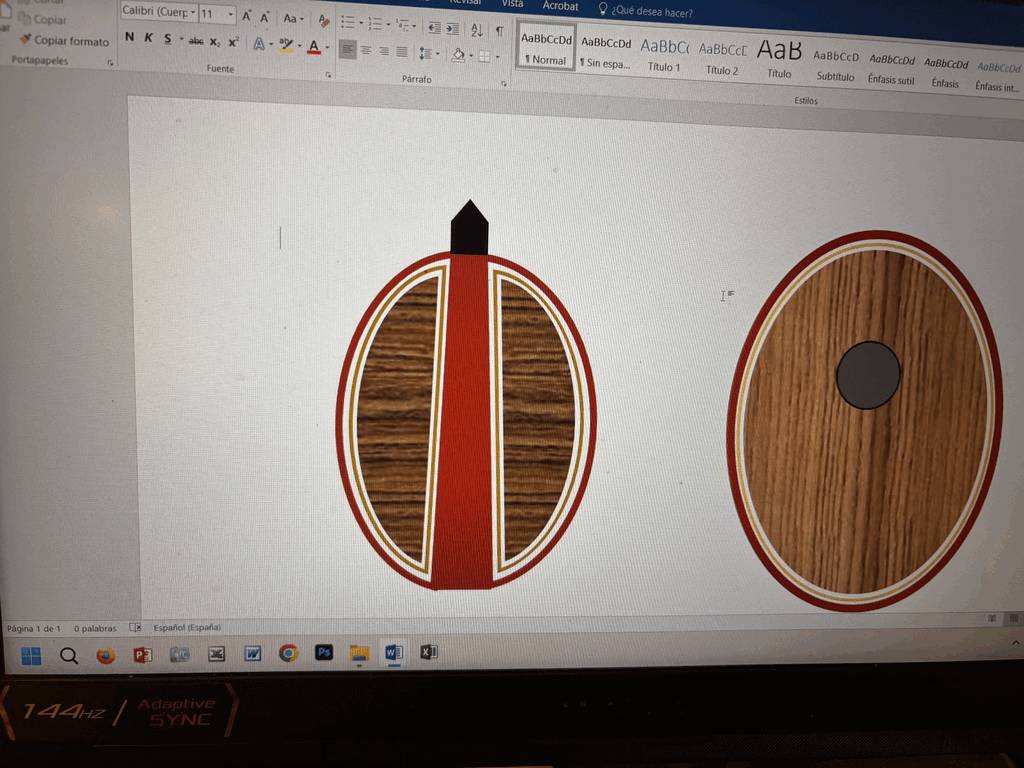The height and width of the screenshot is (768, 1024).
Task: Open Photoshop from the taskbar
Action: [x=324, y=652]
